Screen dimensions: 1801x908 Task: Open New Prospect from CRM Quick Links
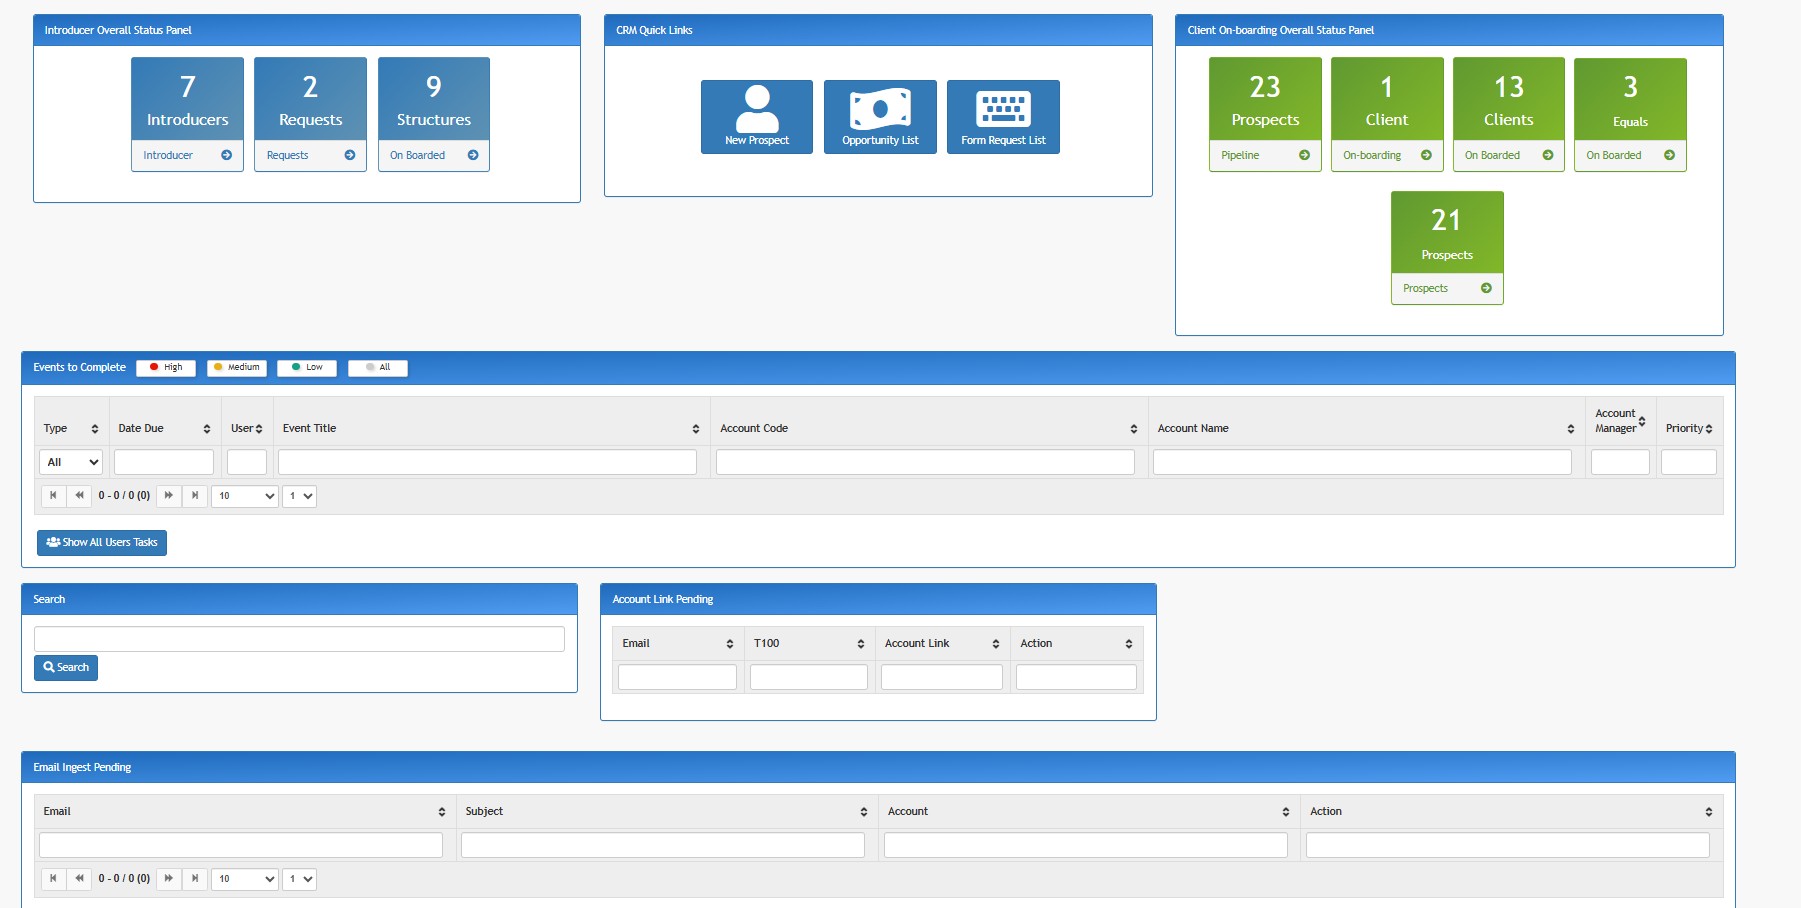(756, 116)
